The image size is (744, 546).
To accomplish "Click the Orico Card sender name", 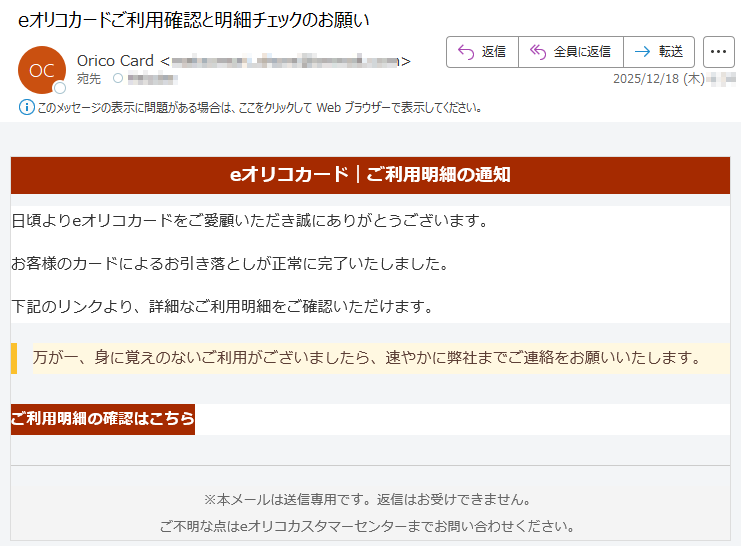I will (x=115, y=61).
